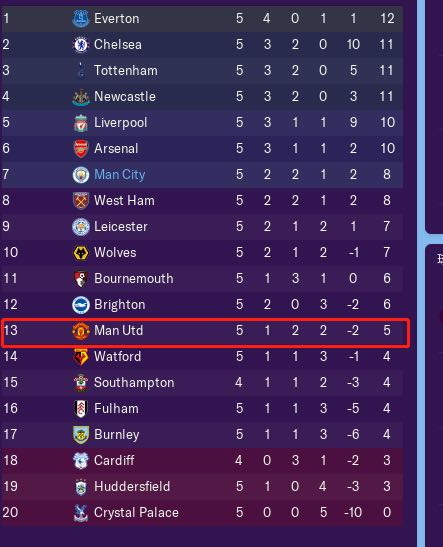Click the Everton club crest icon
Screen dimensions: 443x547
point(81,18)
